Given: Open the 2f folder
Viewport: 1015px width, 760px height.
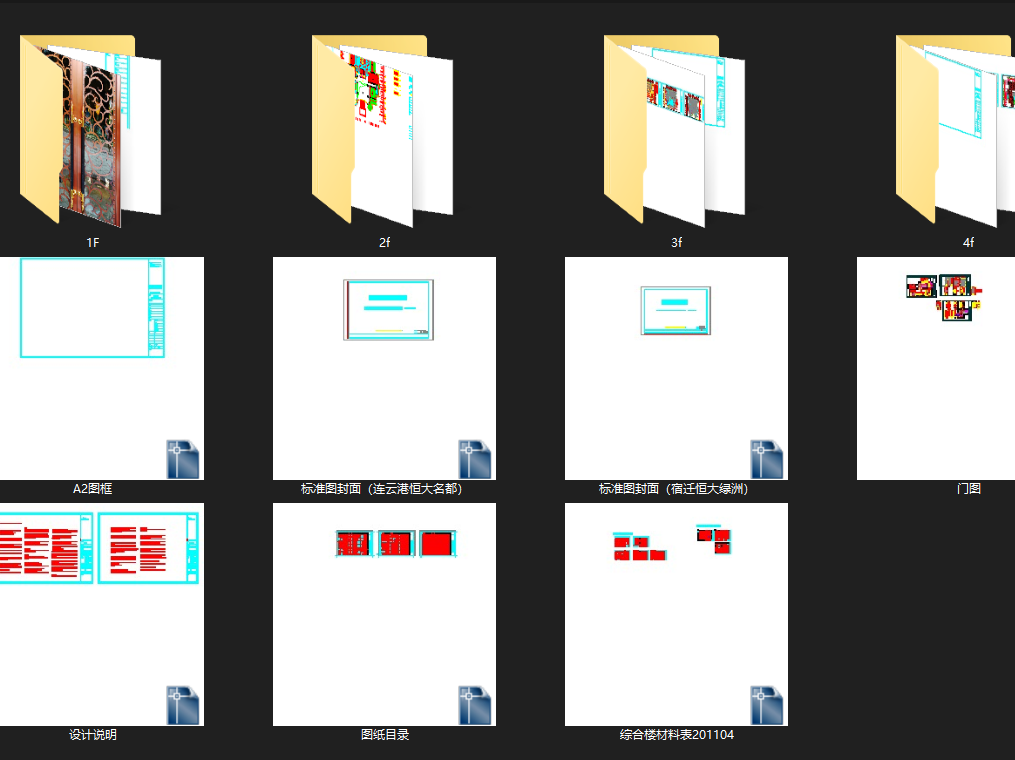Looking at the screenshot, I should (383, 131).
